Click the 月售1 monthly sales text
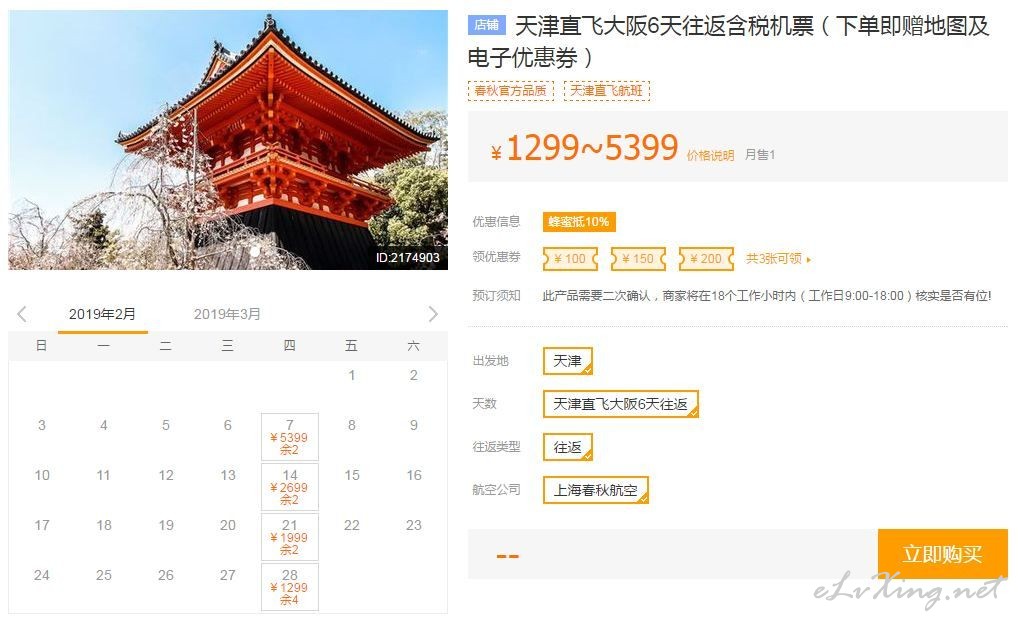 pyautogui.click(x=760, y=154)
